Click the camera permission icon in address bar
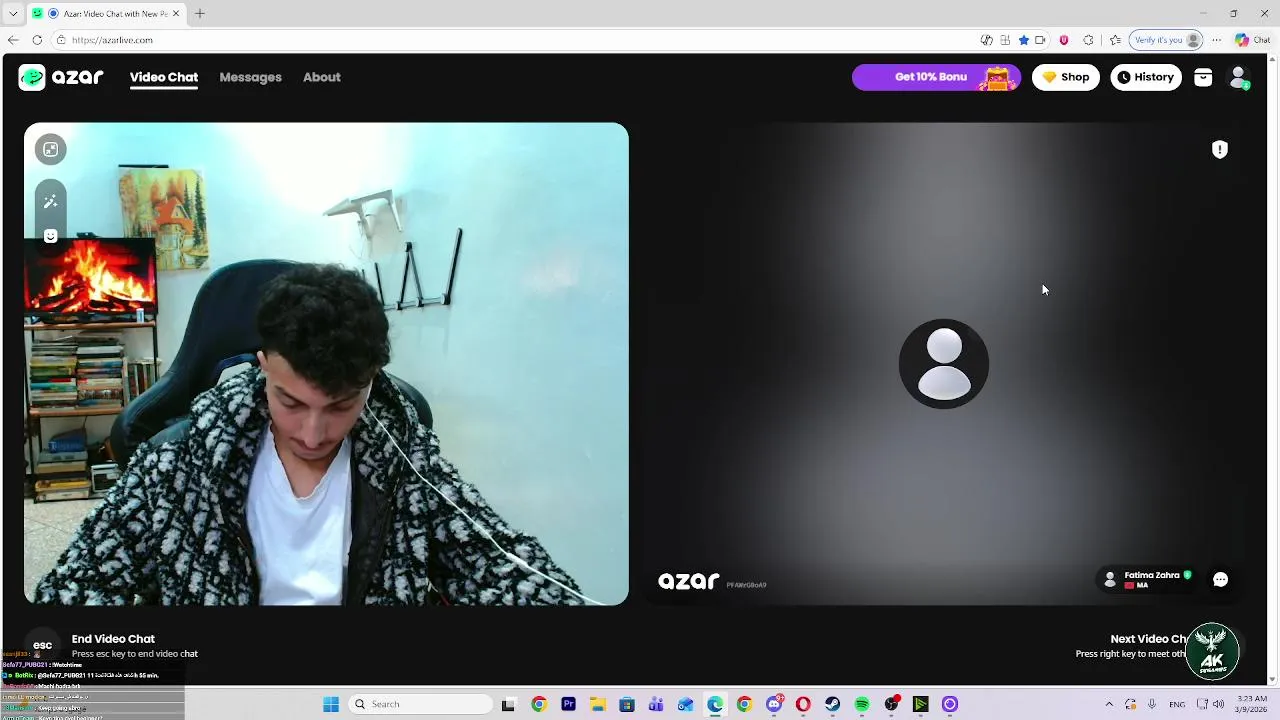 click(1041, 40)
